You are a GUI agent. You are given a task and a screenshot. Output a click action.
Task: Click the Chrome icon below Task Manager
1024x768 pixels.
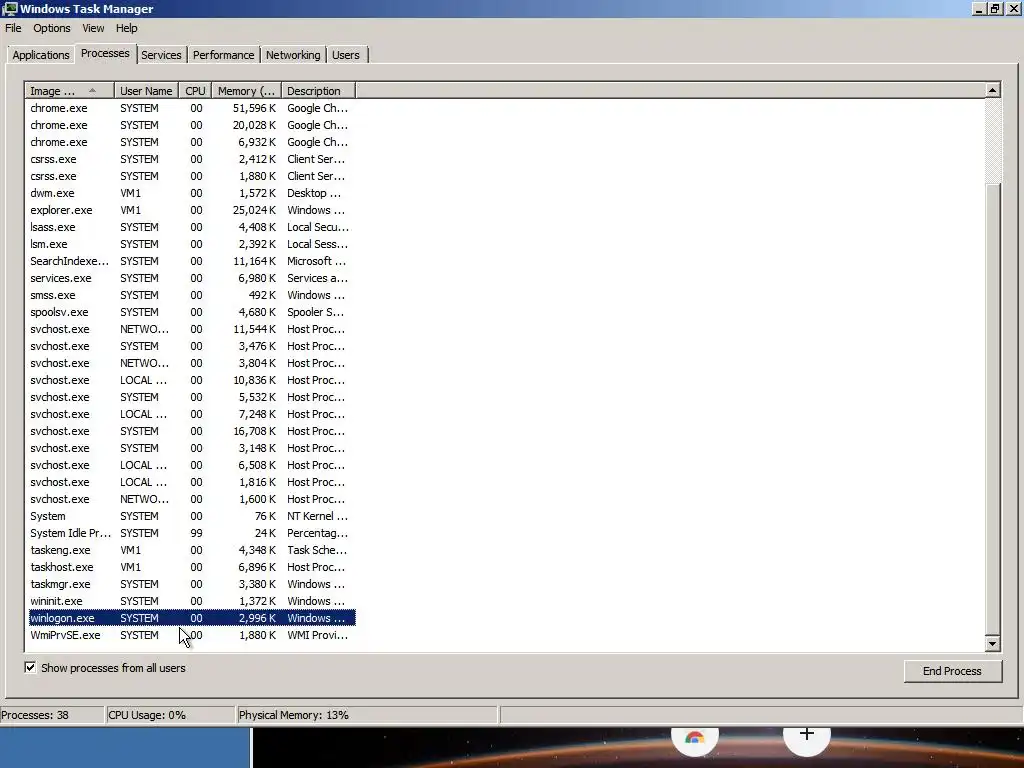pyautogui.click(x=694, y=739)
